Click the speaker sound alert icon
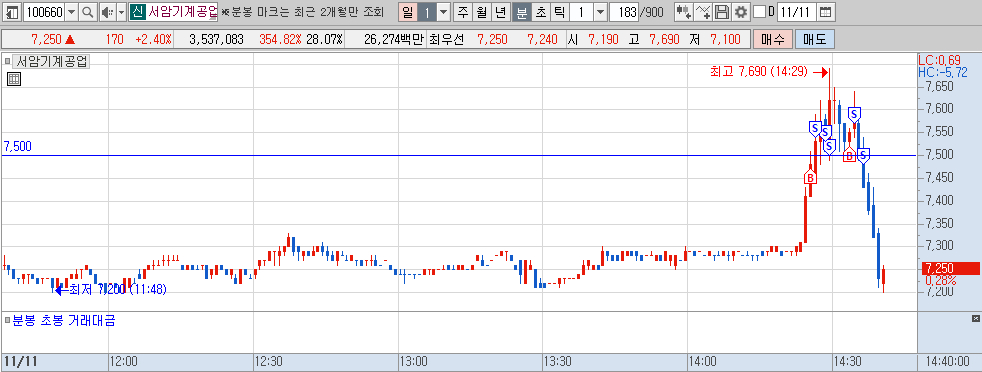 click(x=107, y=12)
